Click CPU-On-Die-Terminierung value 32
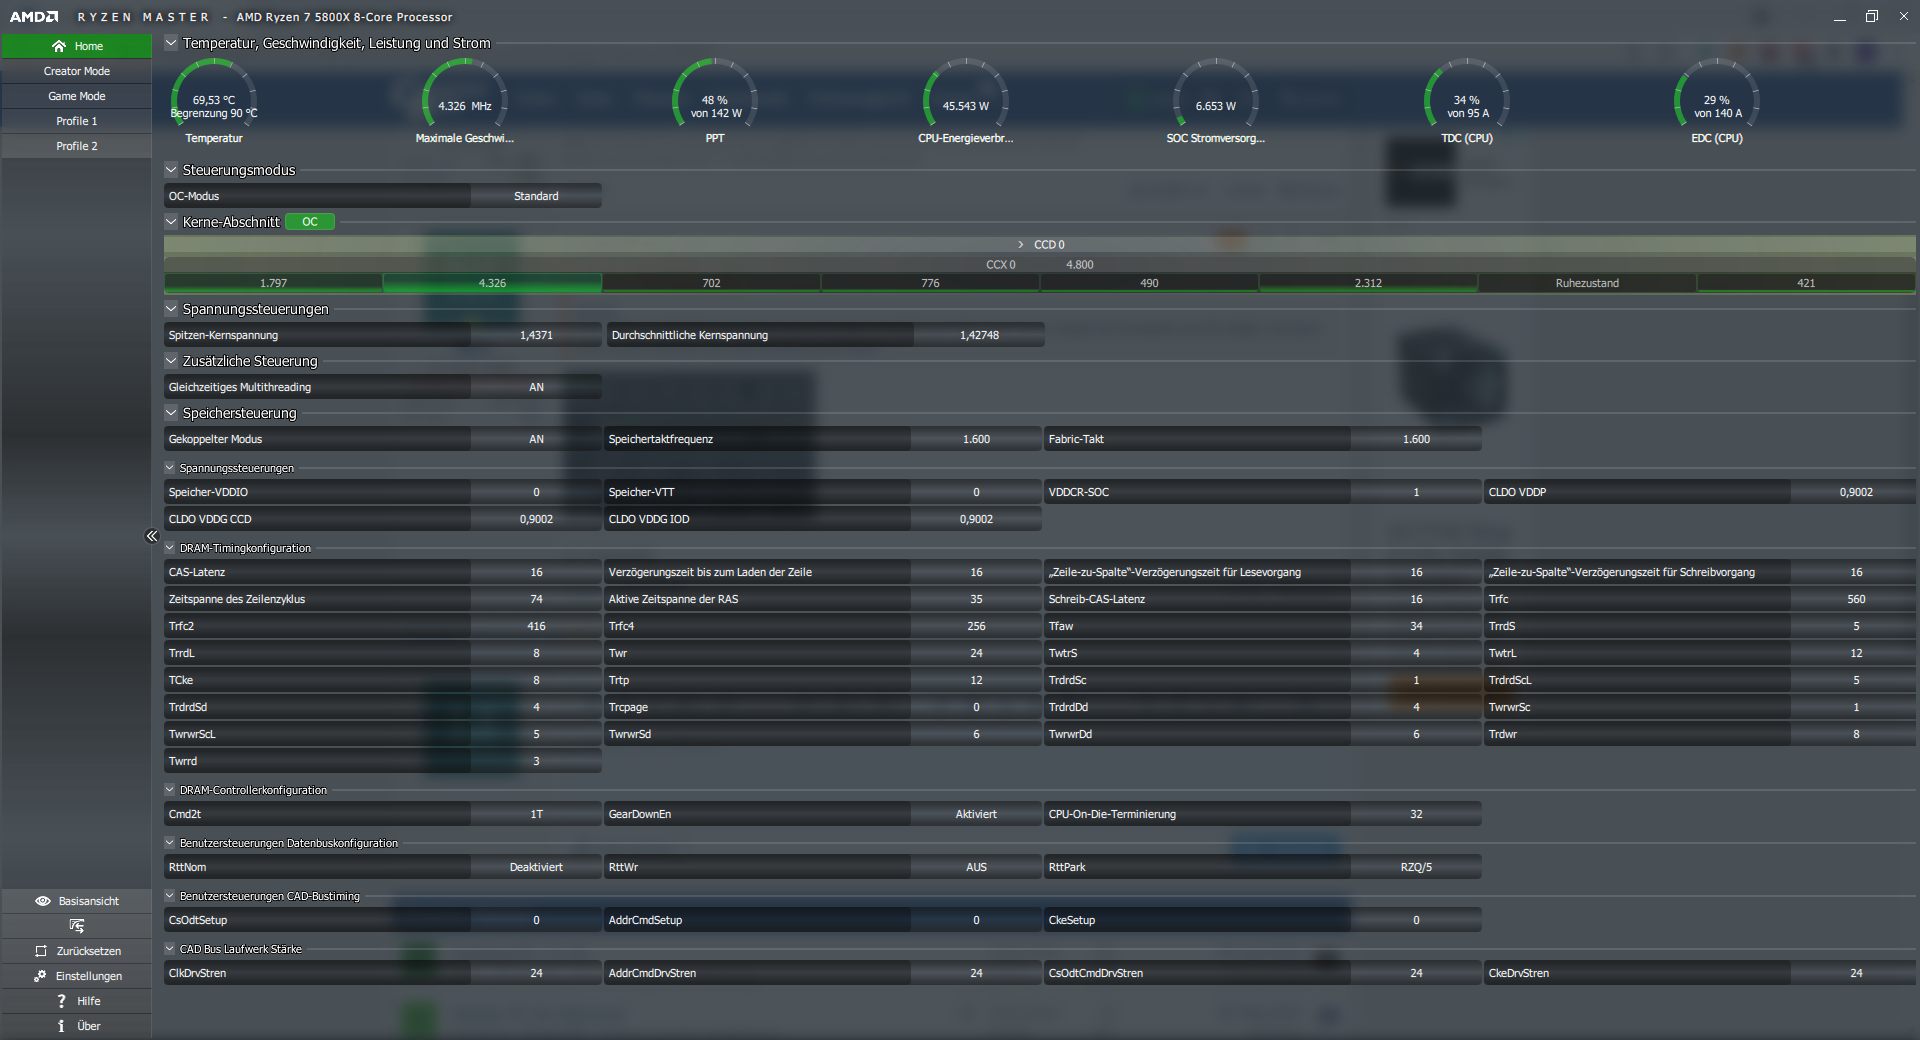Image resolution: width=1920 pixels, height=1040 pixels. click(1416, 814)
